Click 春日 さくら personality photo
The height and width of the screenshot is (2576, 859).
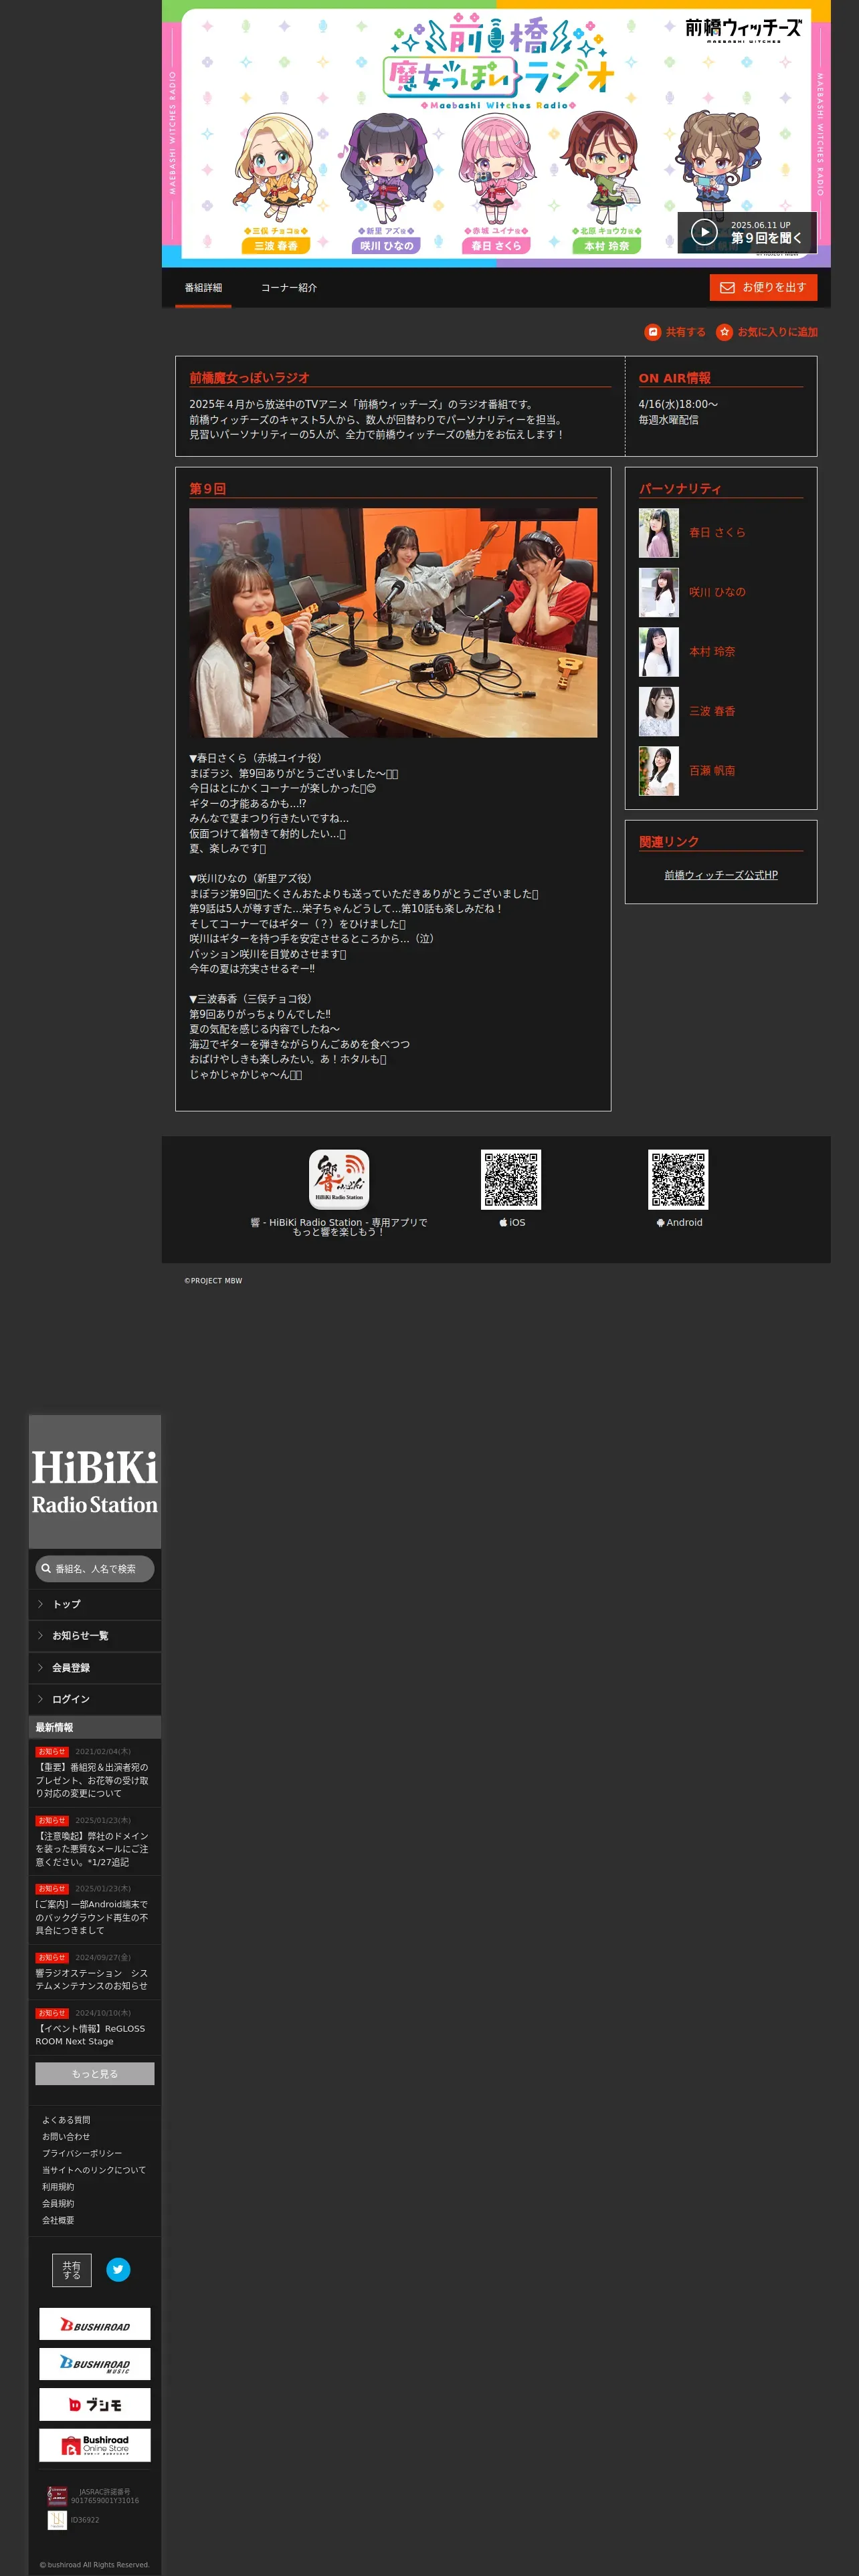(x=659, y=533)
